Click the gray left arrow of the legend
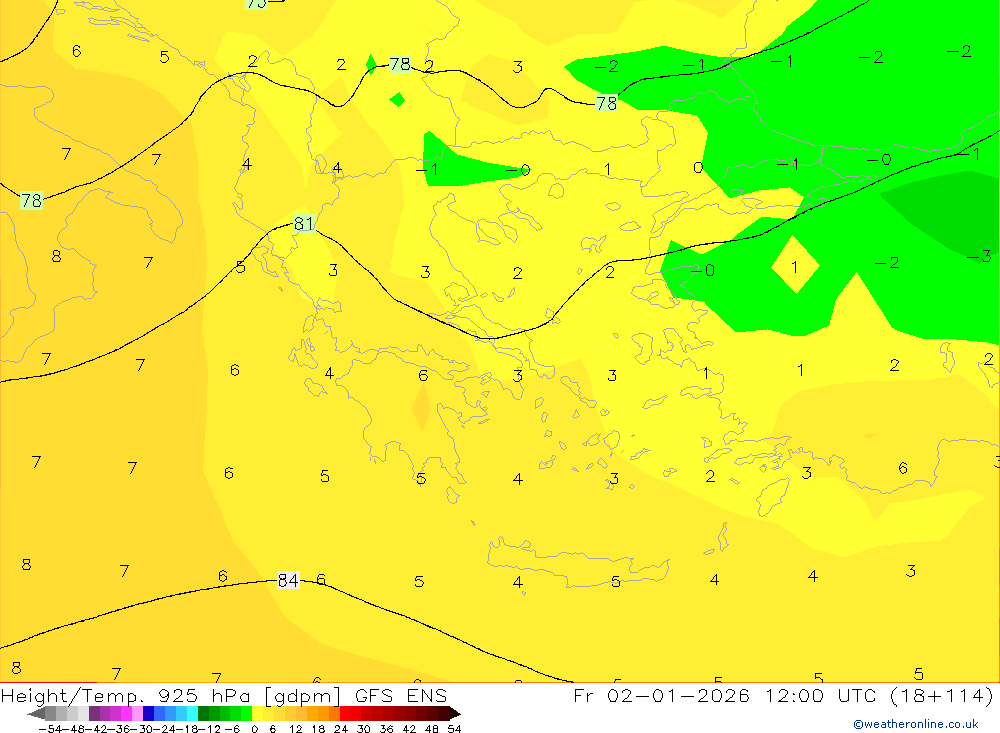Viewport: 1000px width, 733px height. [x=37, y=714]
